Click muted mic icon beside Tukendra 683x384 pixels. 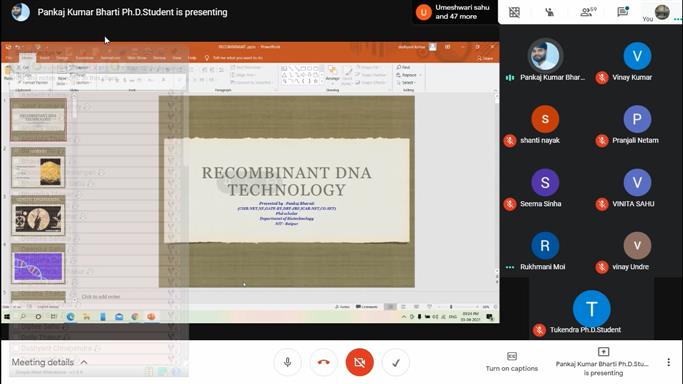(x=539, y=330)
